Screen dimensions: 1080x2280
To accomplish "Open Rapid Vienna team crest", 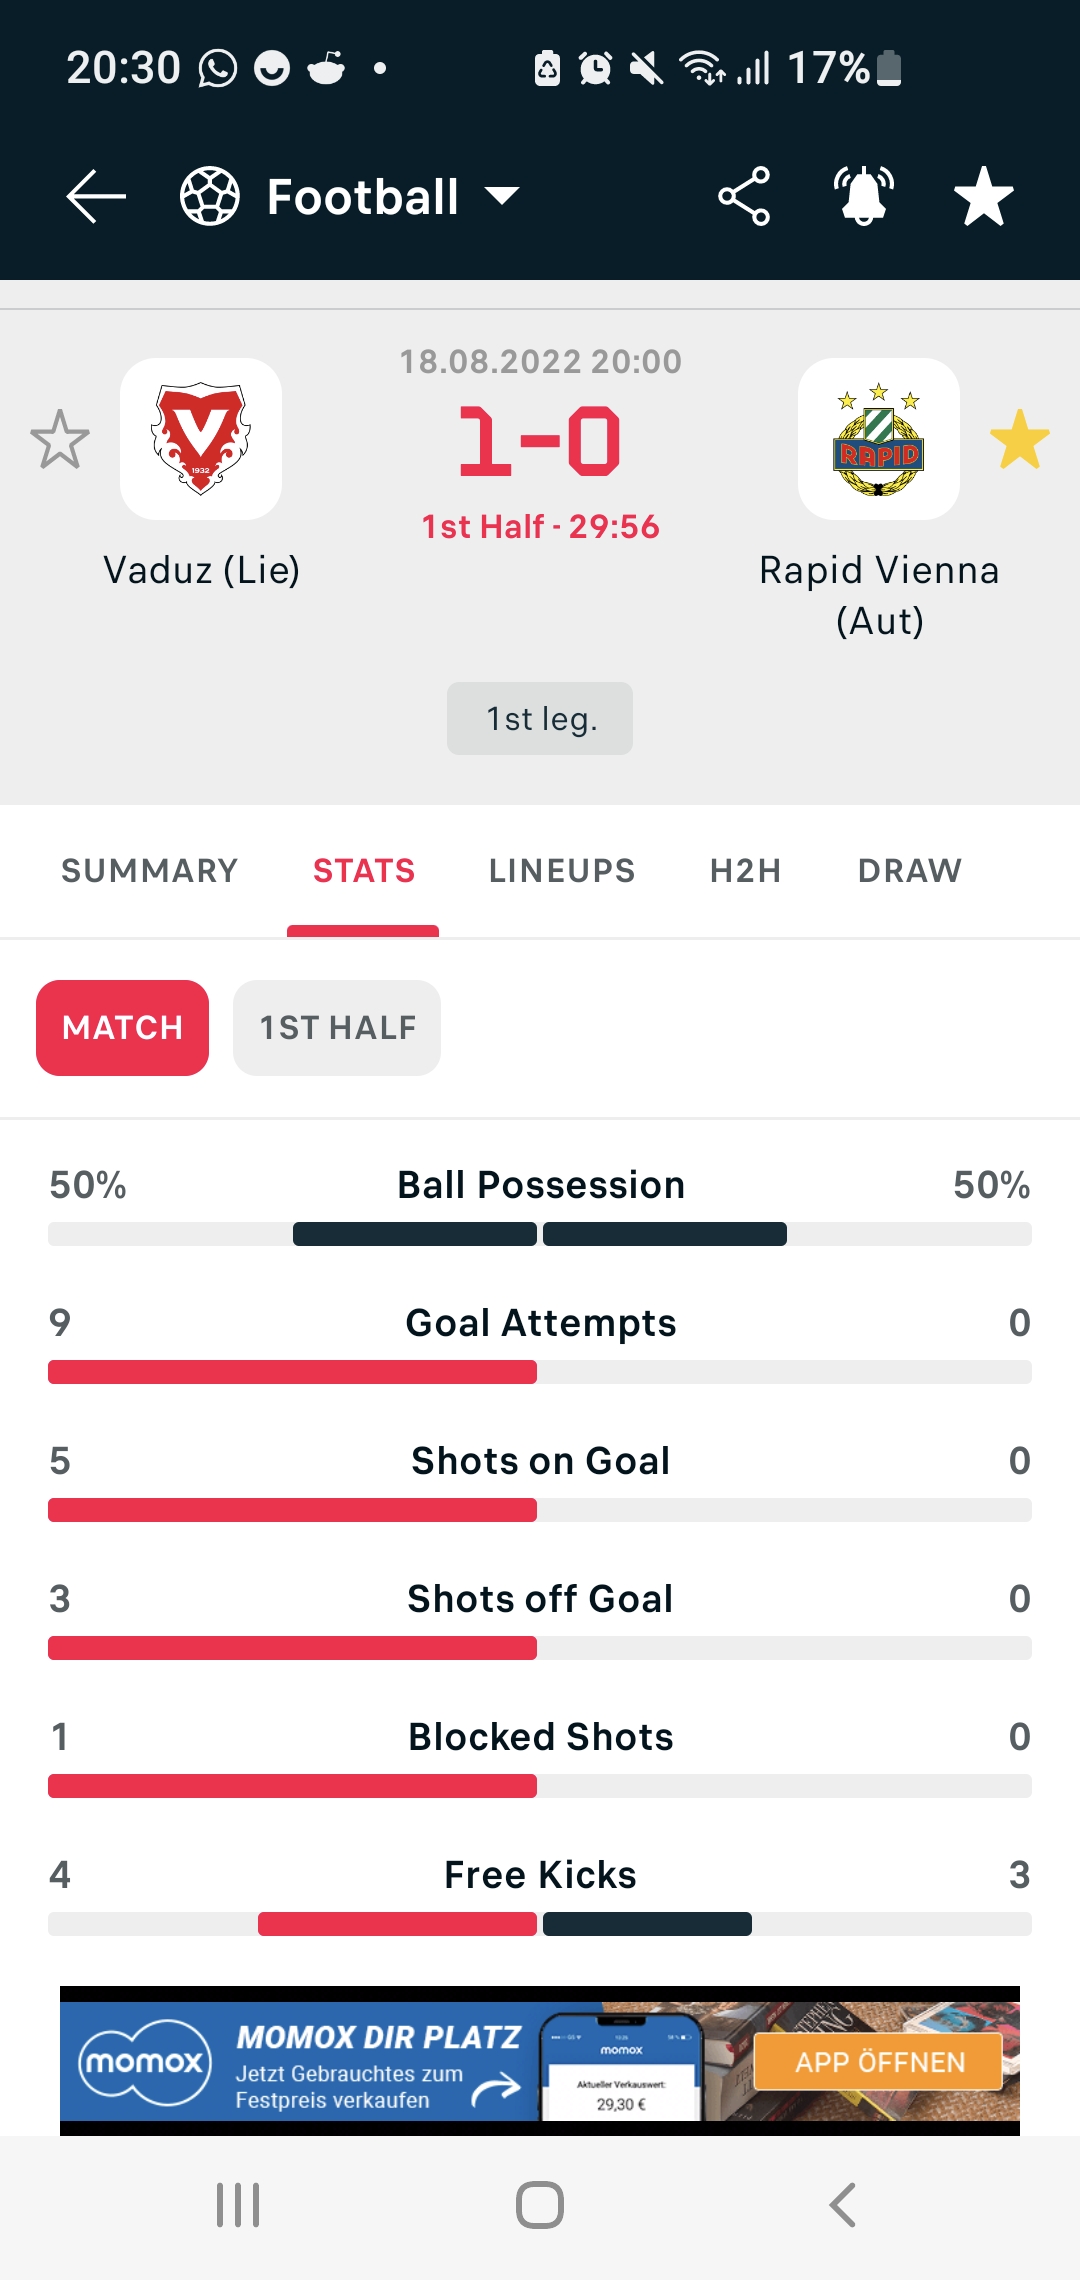I will (879, 439).
